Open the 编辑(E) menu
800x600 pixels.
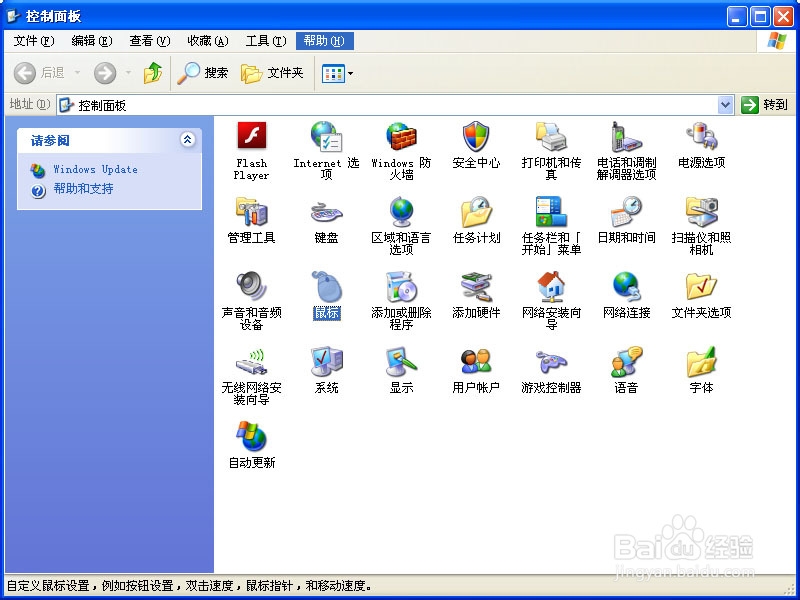[x=92, y=41]
